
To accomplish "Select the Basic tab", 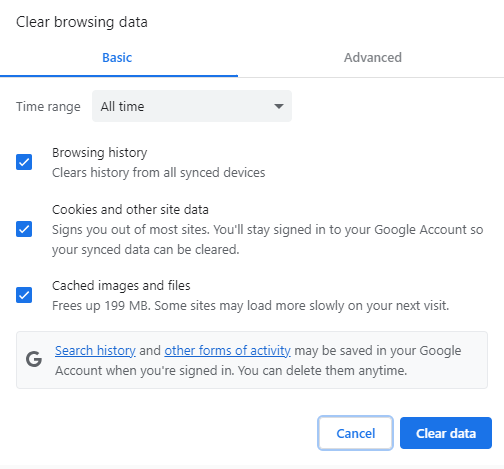I will (x=117, y=58).
